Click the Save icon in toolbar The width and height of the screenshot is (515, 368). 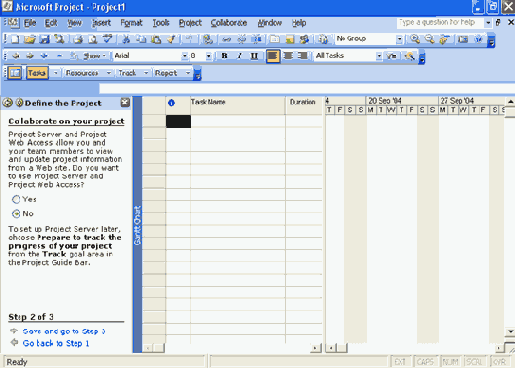[x=44, y=39]
